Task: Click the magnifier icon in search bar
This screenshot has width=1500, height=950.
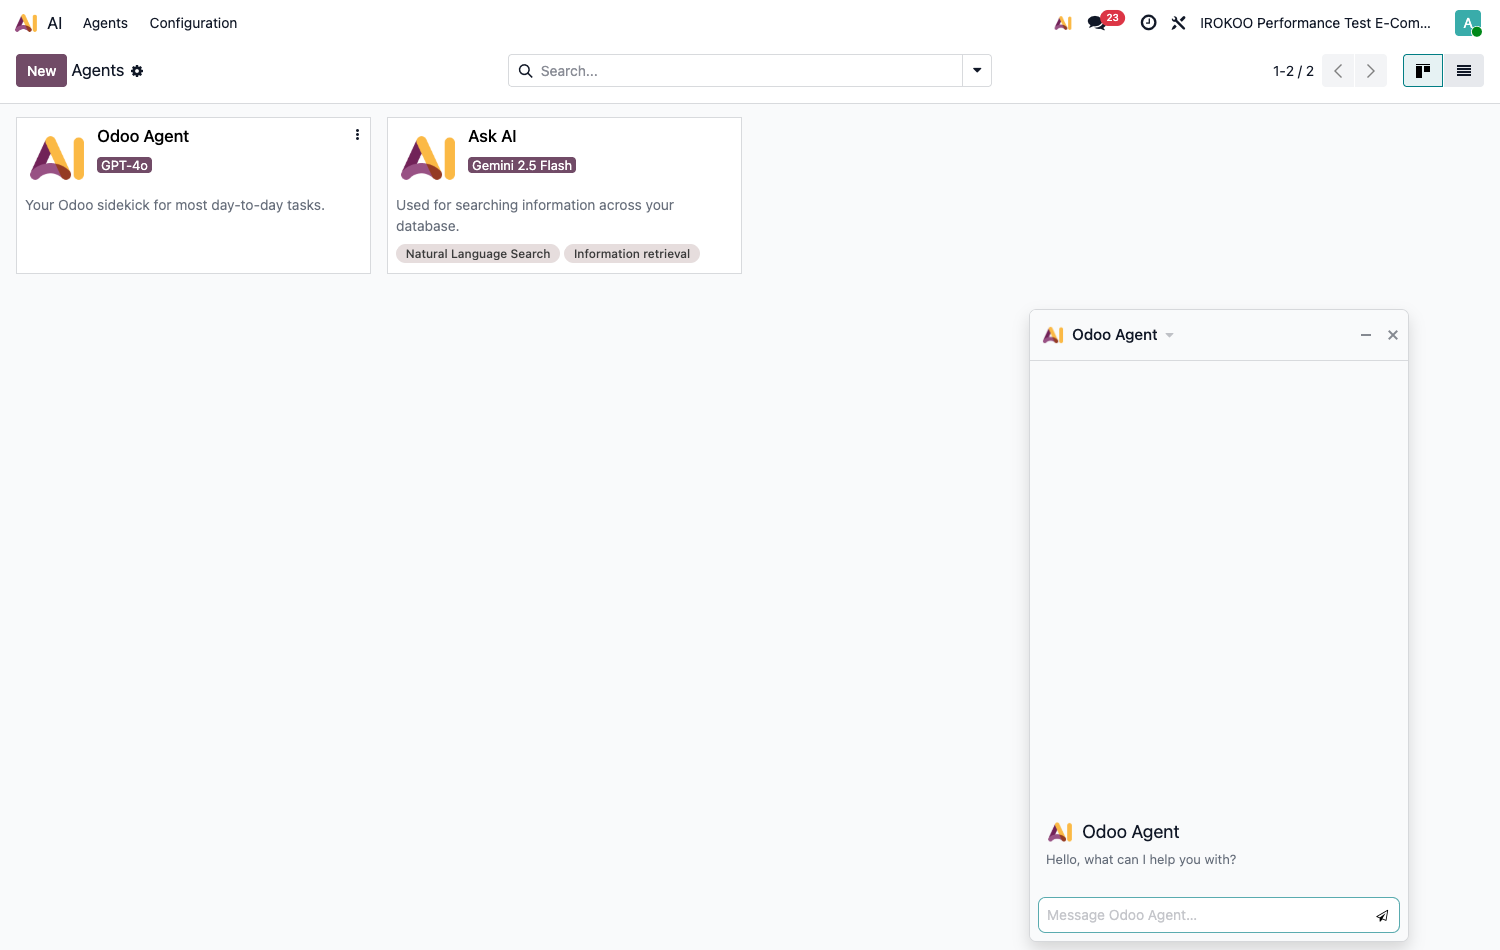Action: [x=525, y=71]
